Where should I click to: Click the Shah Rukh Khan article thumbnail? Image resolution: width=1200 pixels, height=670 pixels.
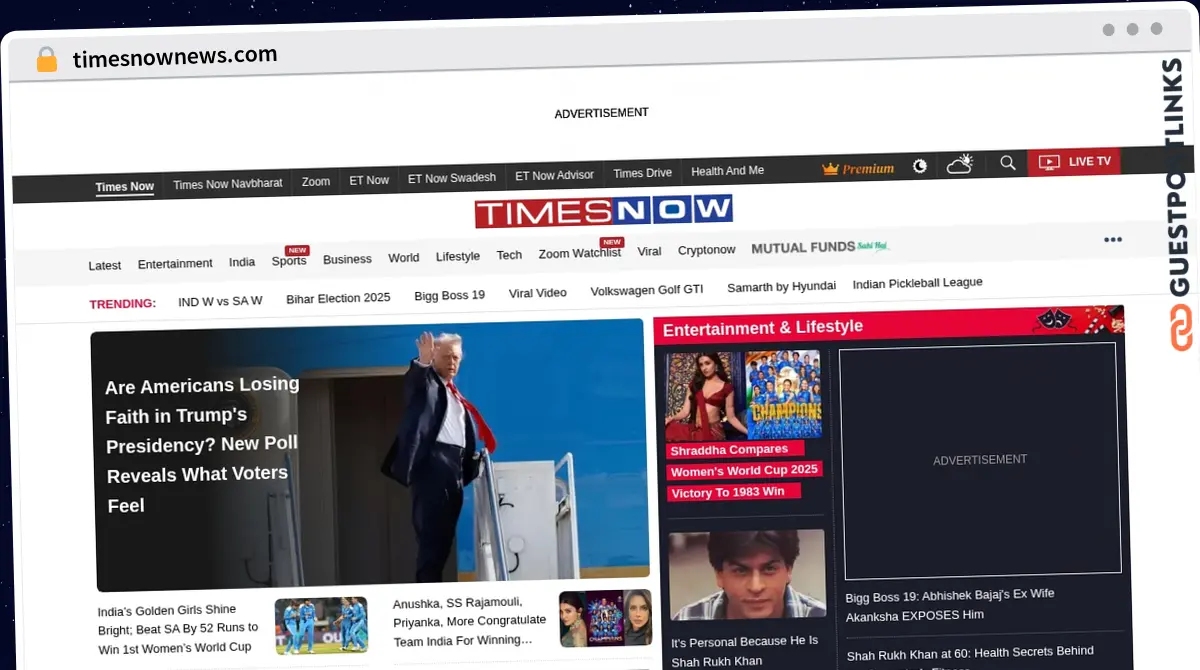click(746, 575)
